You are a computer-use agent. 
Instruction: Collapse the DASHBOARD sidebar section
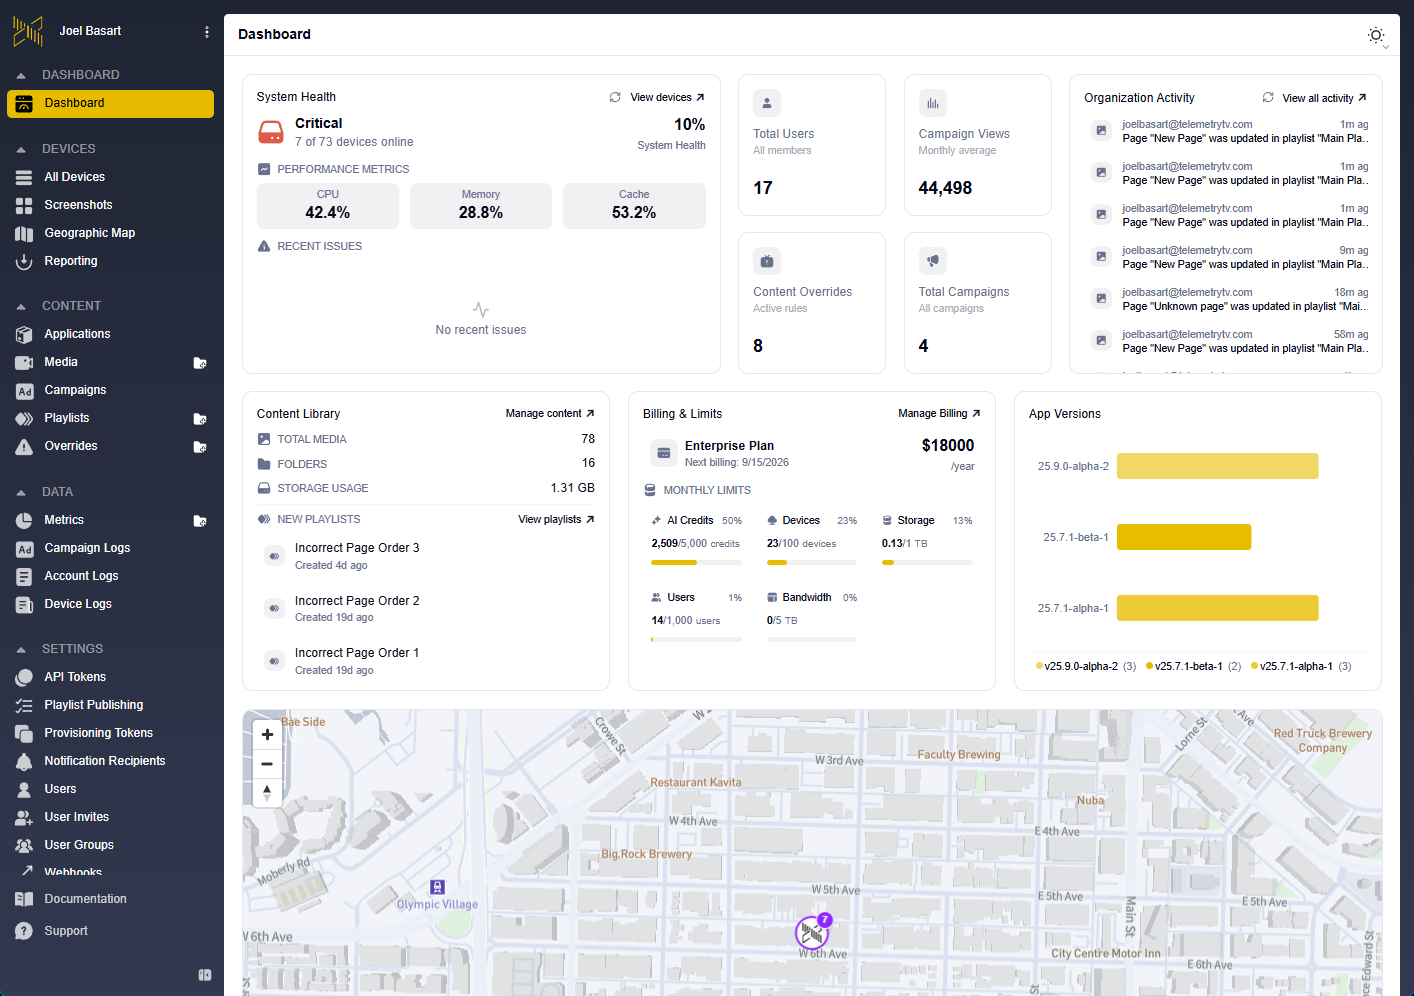21,75
